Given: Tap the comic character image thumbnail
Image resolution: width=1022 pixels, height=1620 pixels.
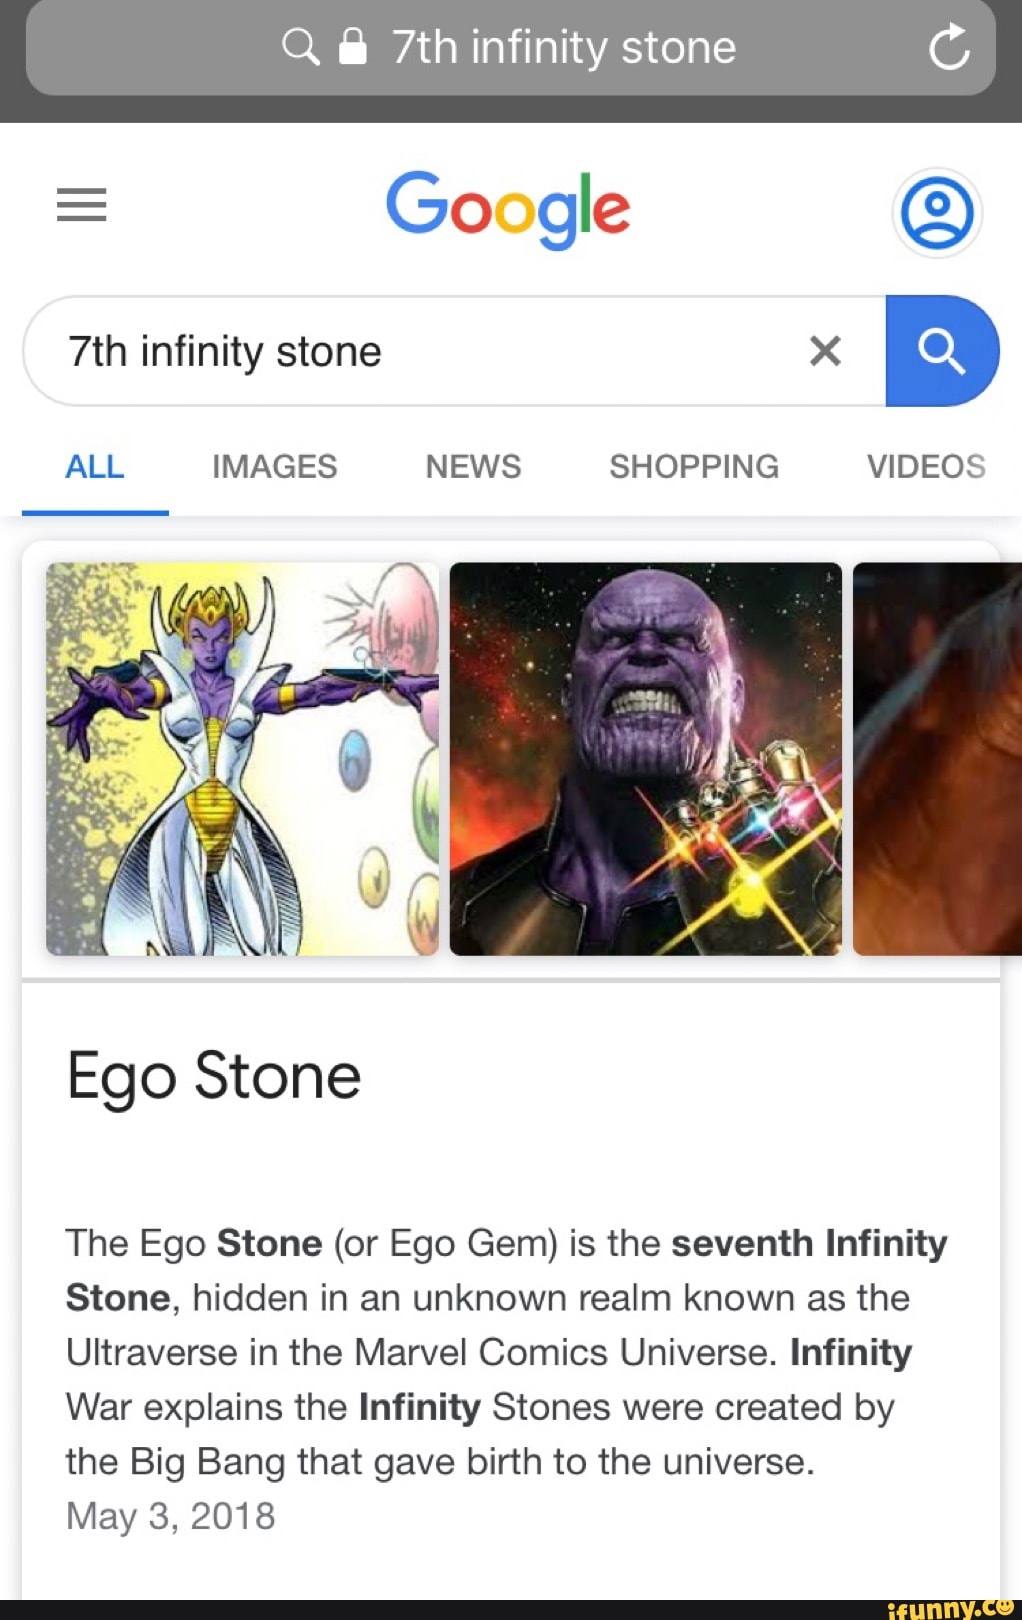Looking at the screenshot, I should pos(242,757).
